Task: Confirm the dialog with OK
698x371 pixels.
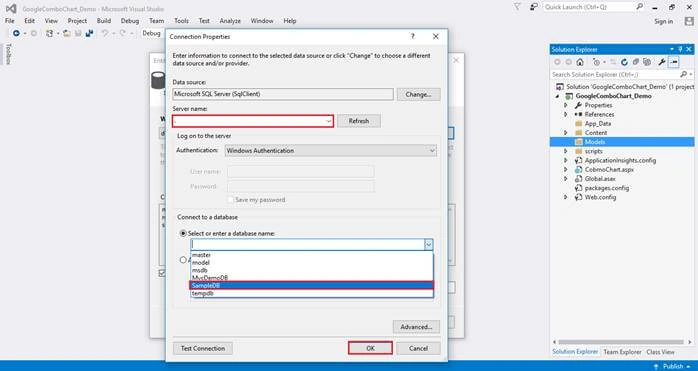Action: [370, 348]
